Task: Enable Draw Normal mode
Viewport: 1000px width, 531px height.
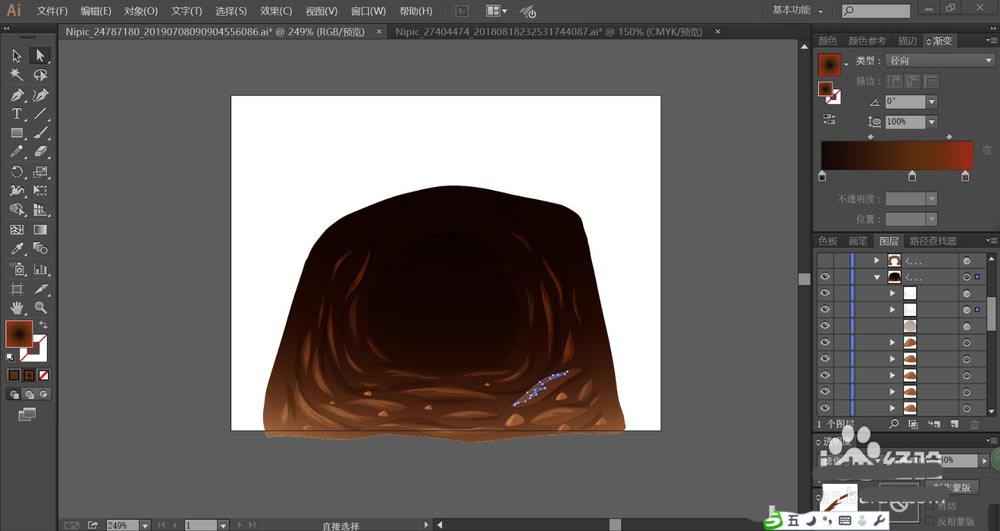Action: point(14,395)
